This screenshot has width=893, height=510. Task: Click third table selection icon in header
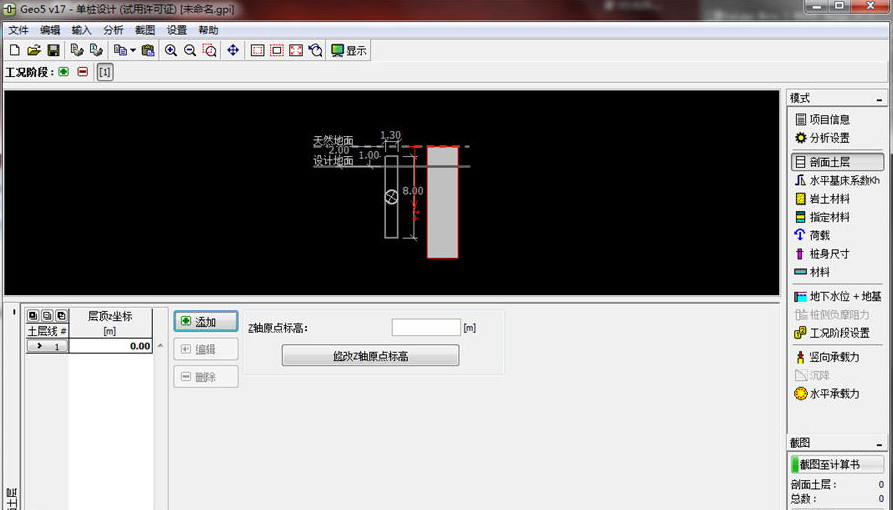(62, 315)
